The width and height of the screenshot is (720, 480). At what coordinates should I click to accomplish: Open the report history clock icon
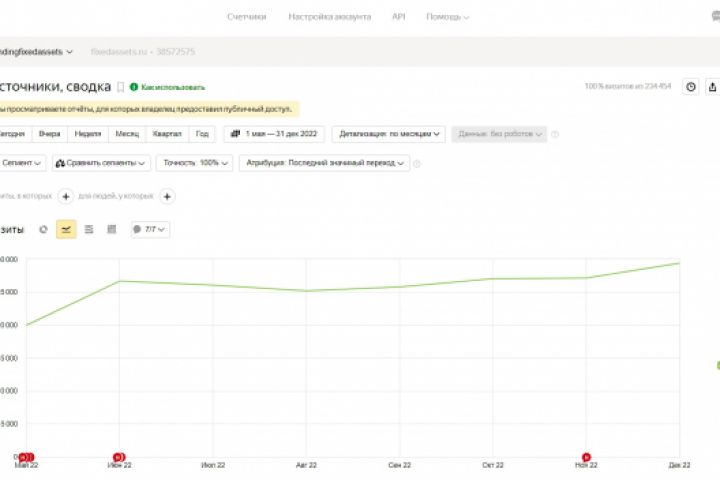click(691, 86)
